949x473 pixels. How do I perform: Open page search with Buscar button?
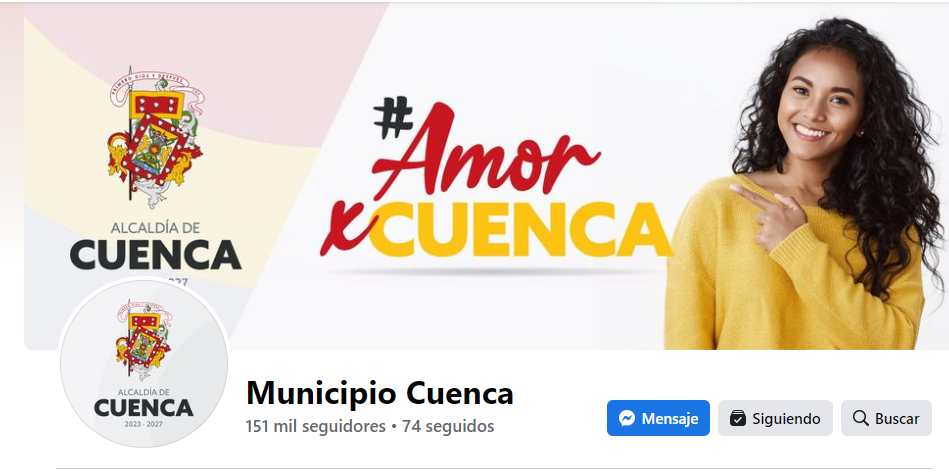(886, 418)
